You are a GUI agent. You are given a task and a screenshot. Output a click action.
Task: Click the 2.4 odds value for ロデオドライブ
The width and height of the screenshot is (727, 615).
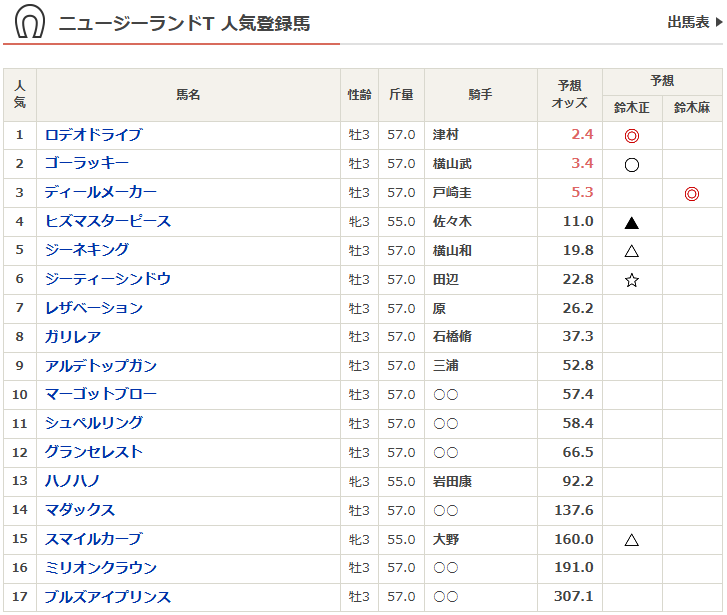click(x=582, y=135)
